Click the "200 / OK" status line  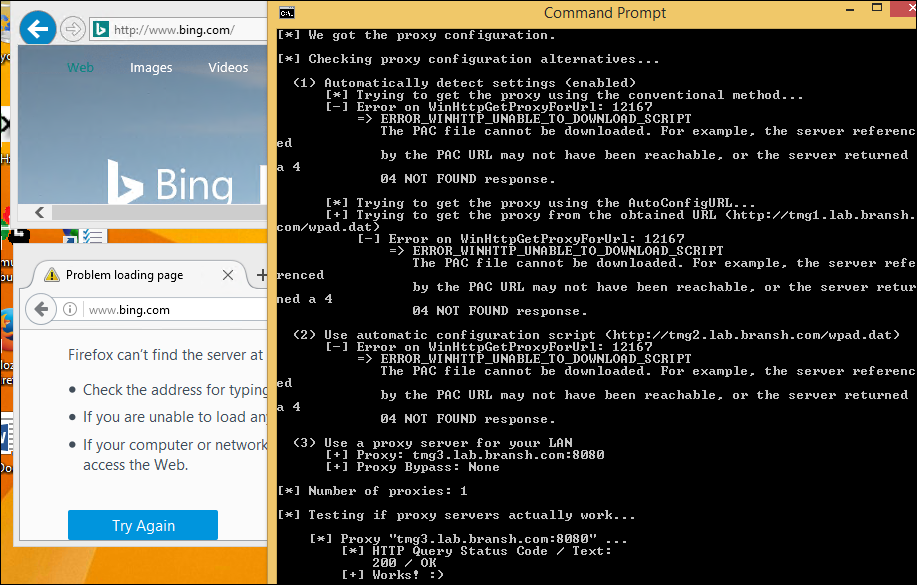[404, 563]
